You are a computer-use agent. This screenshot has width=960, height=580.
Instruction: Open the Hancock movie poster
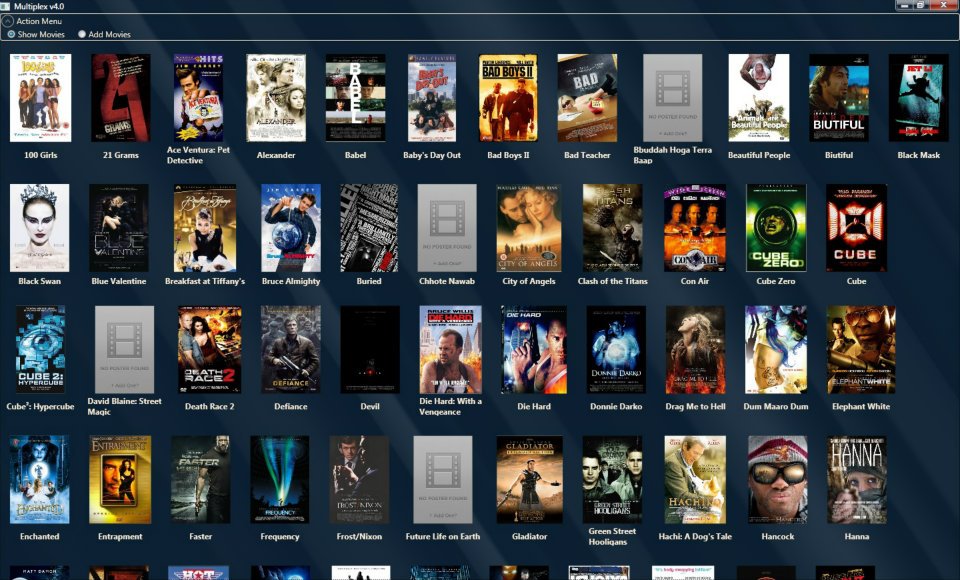[x=777, y=480]
